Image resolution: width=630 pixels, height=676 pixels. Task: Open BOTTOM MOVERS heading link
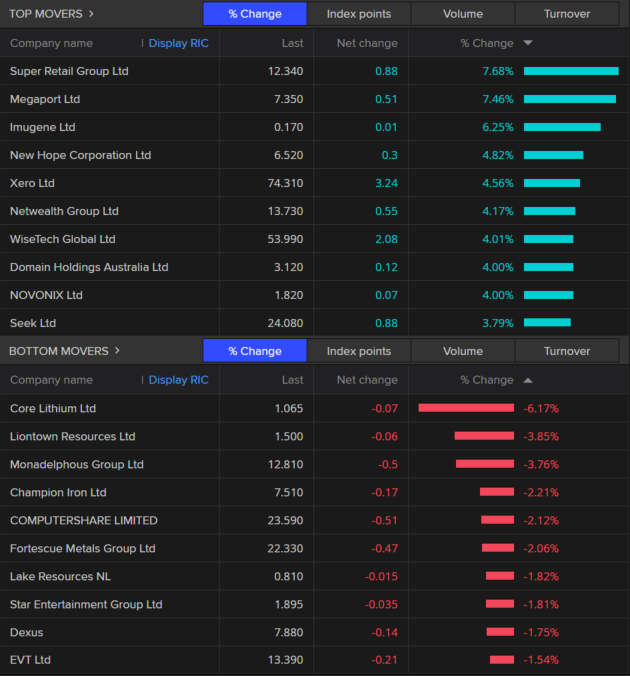pyautogui.click(x=59, y=351)
